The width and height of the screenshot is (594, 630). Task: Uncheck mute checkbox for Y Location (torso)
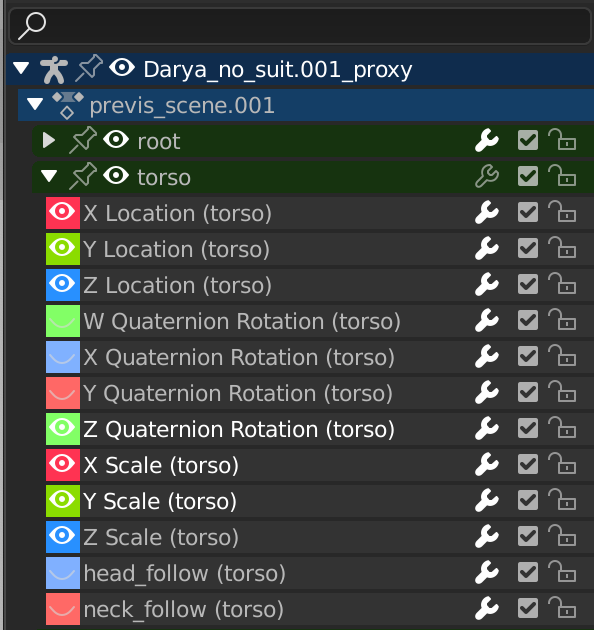pos(528,248)
